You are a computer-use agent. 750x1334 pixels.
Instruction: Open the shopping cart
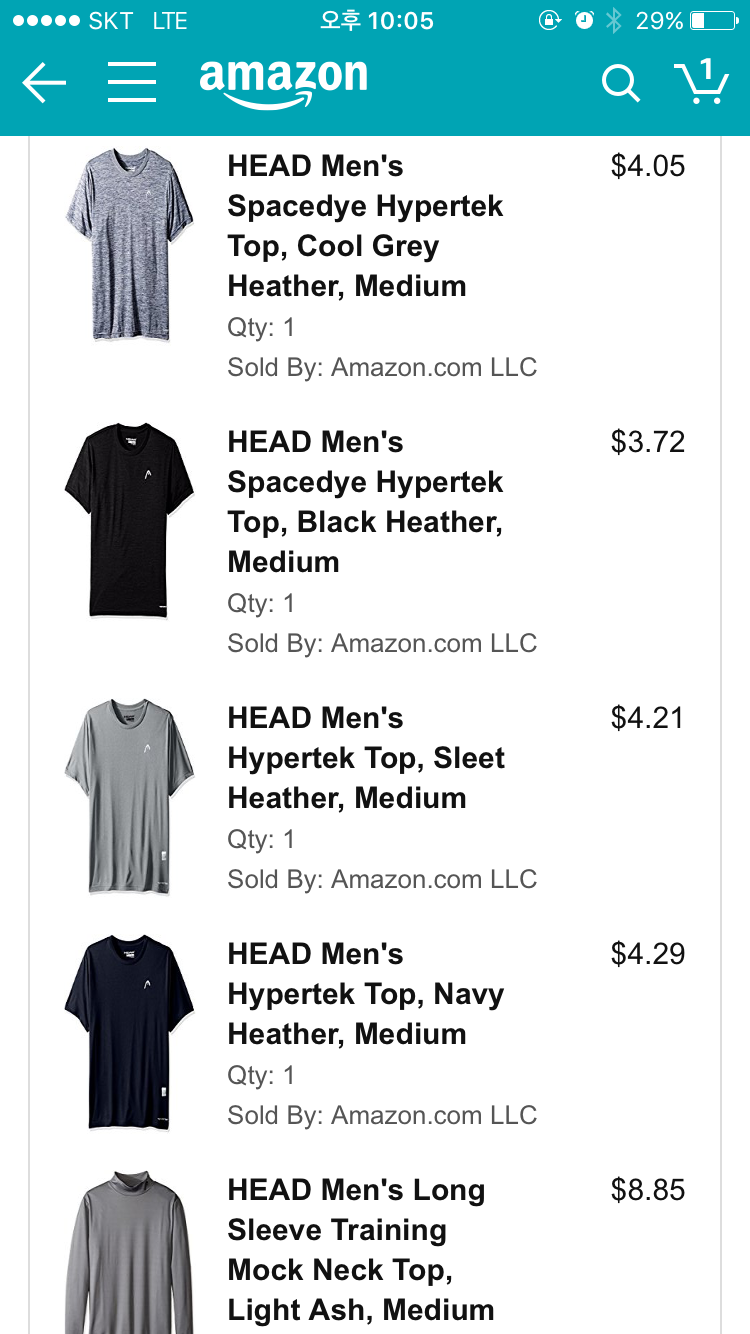click(x=701, y=82)
